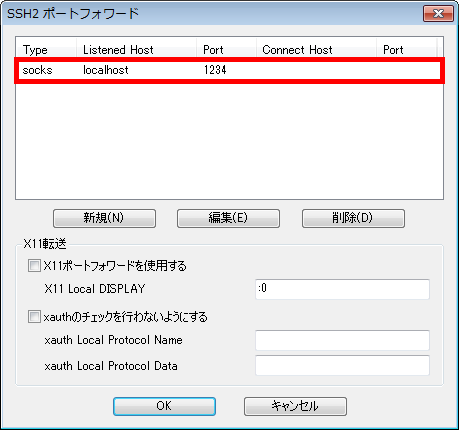
Task: Click the 編集(E) button
Action: [x=228, y=218]
